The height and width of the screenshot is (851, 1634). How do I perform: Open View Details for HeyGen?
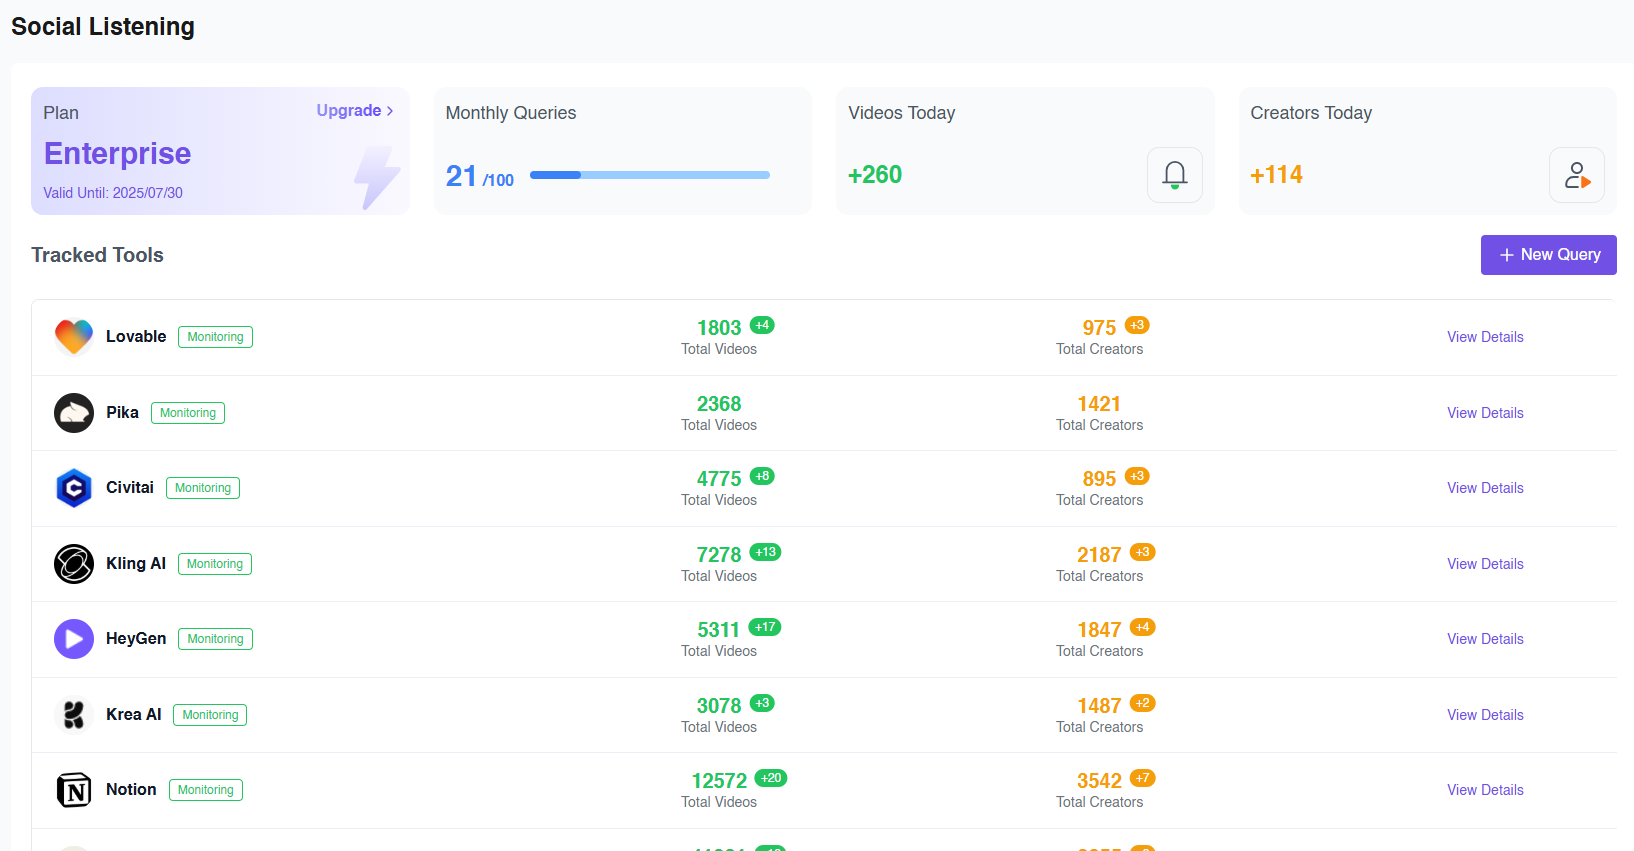tap(1485, 639)
